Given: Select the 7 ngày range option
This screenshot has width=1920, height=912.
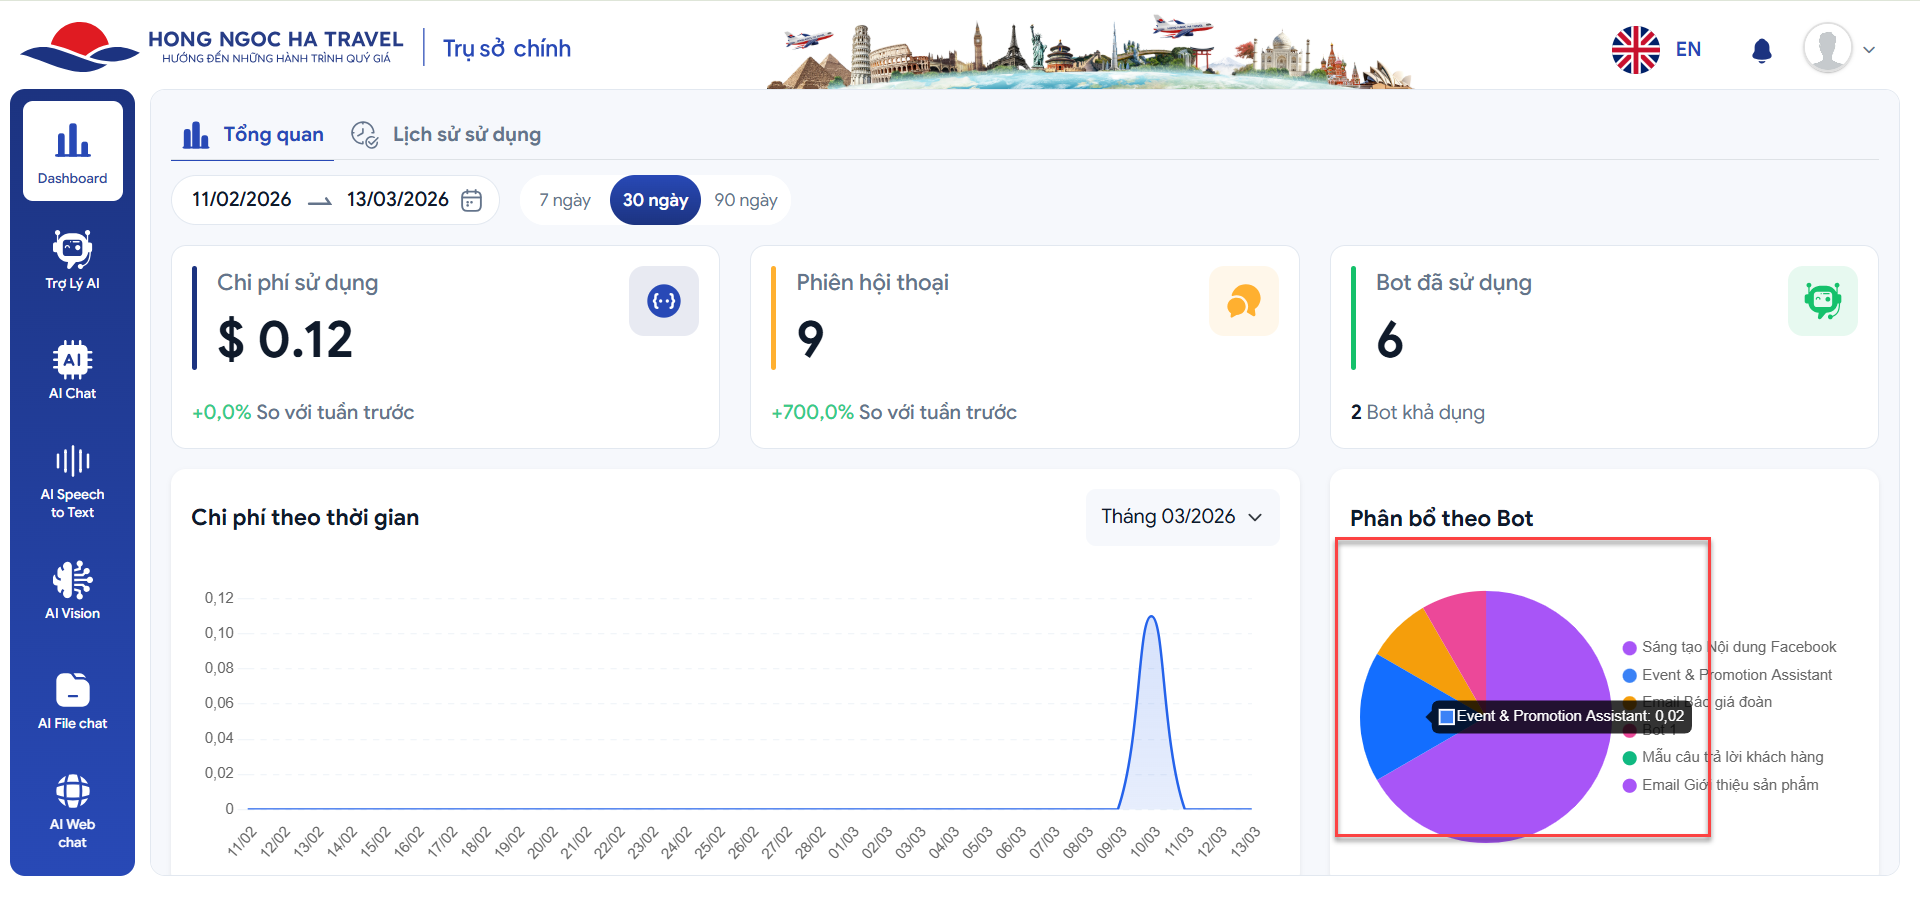Looking at the screenshot, I should click(x=565, y=200).
